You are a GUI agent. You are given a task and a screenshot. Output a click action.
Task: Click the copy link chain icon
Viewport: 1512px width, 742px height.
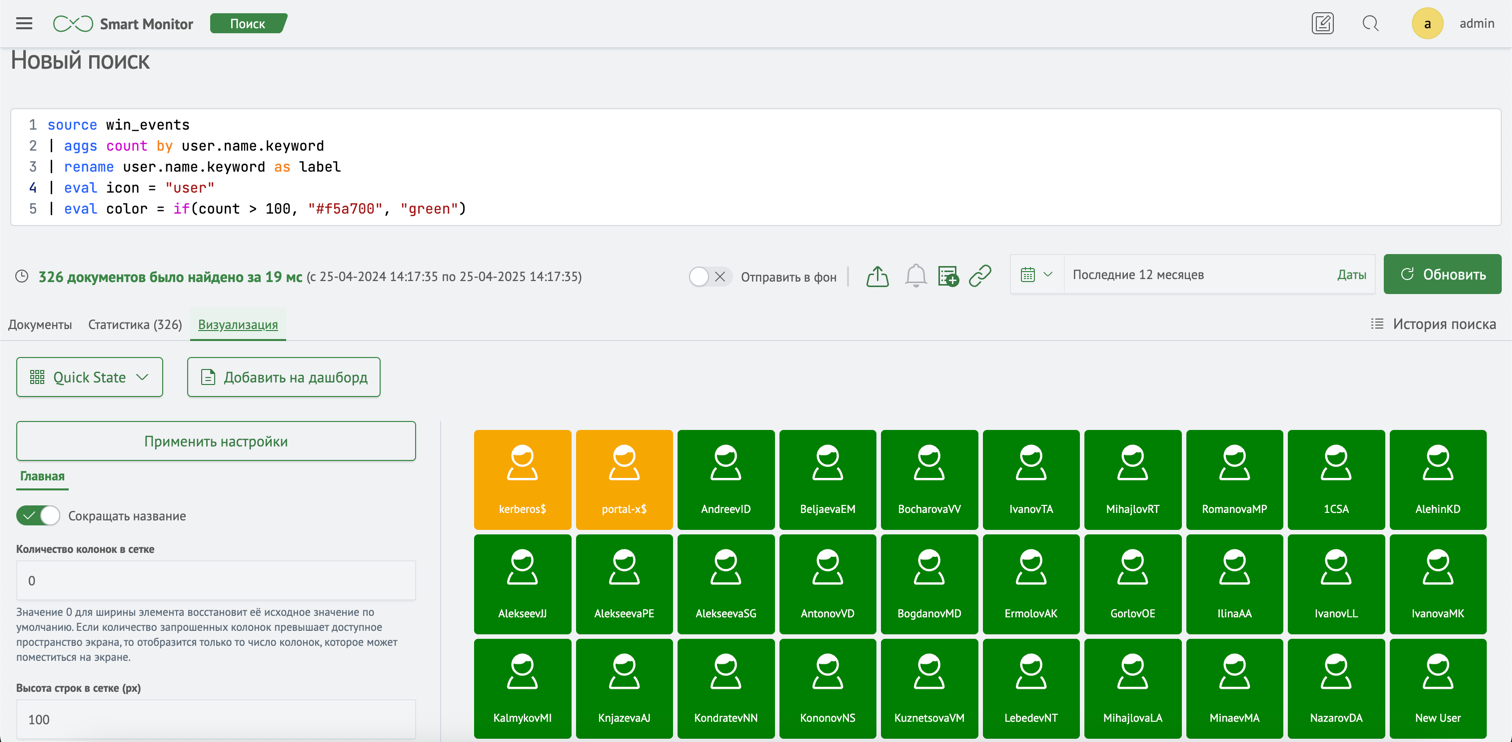tap(980, 276)
